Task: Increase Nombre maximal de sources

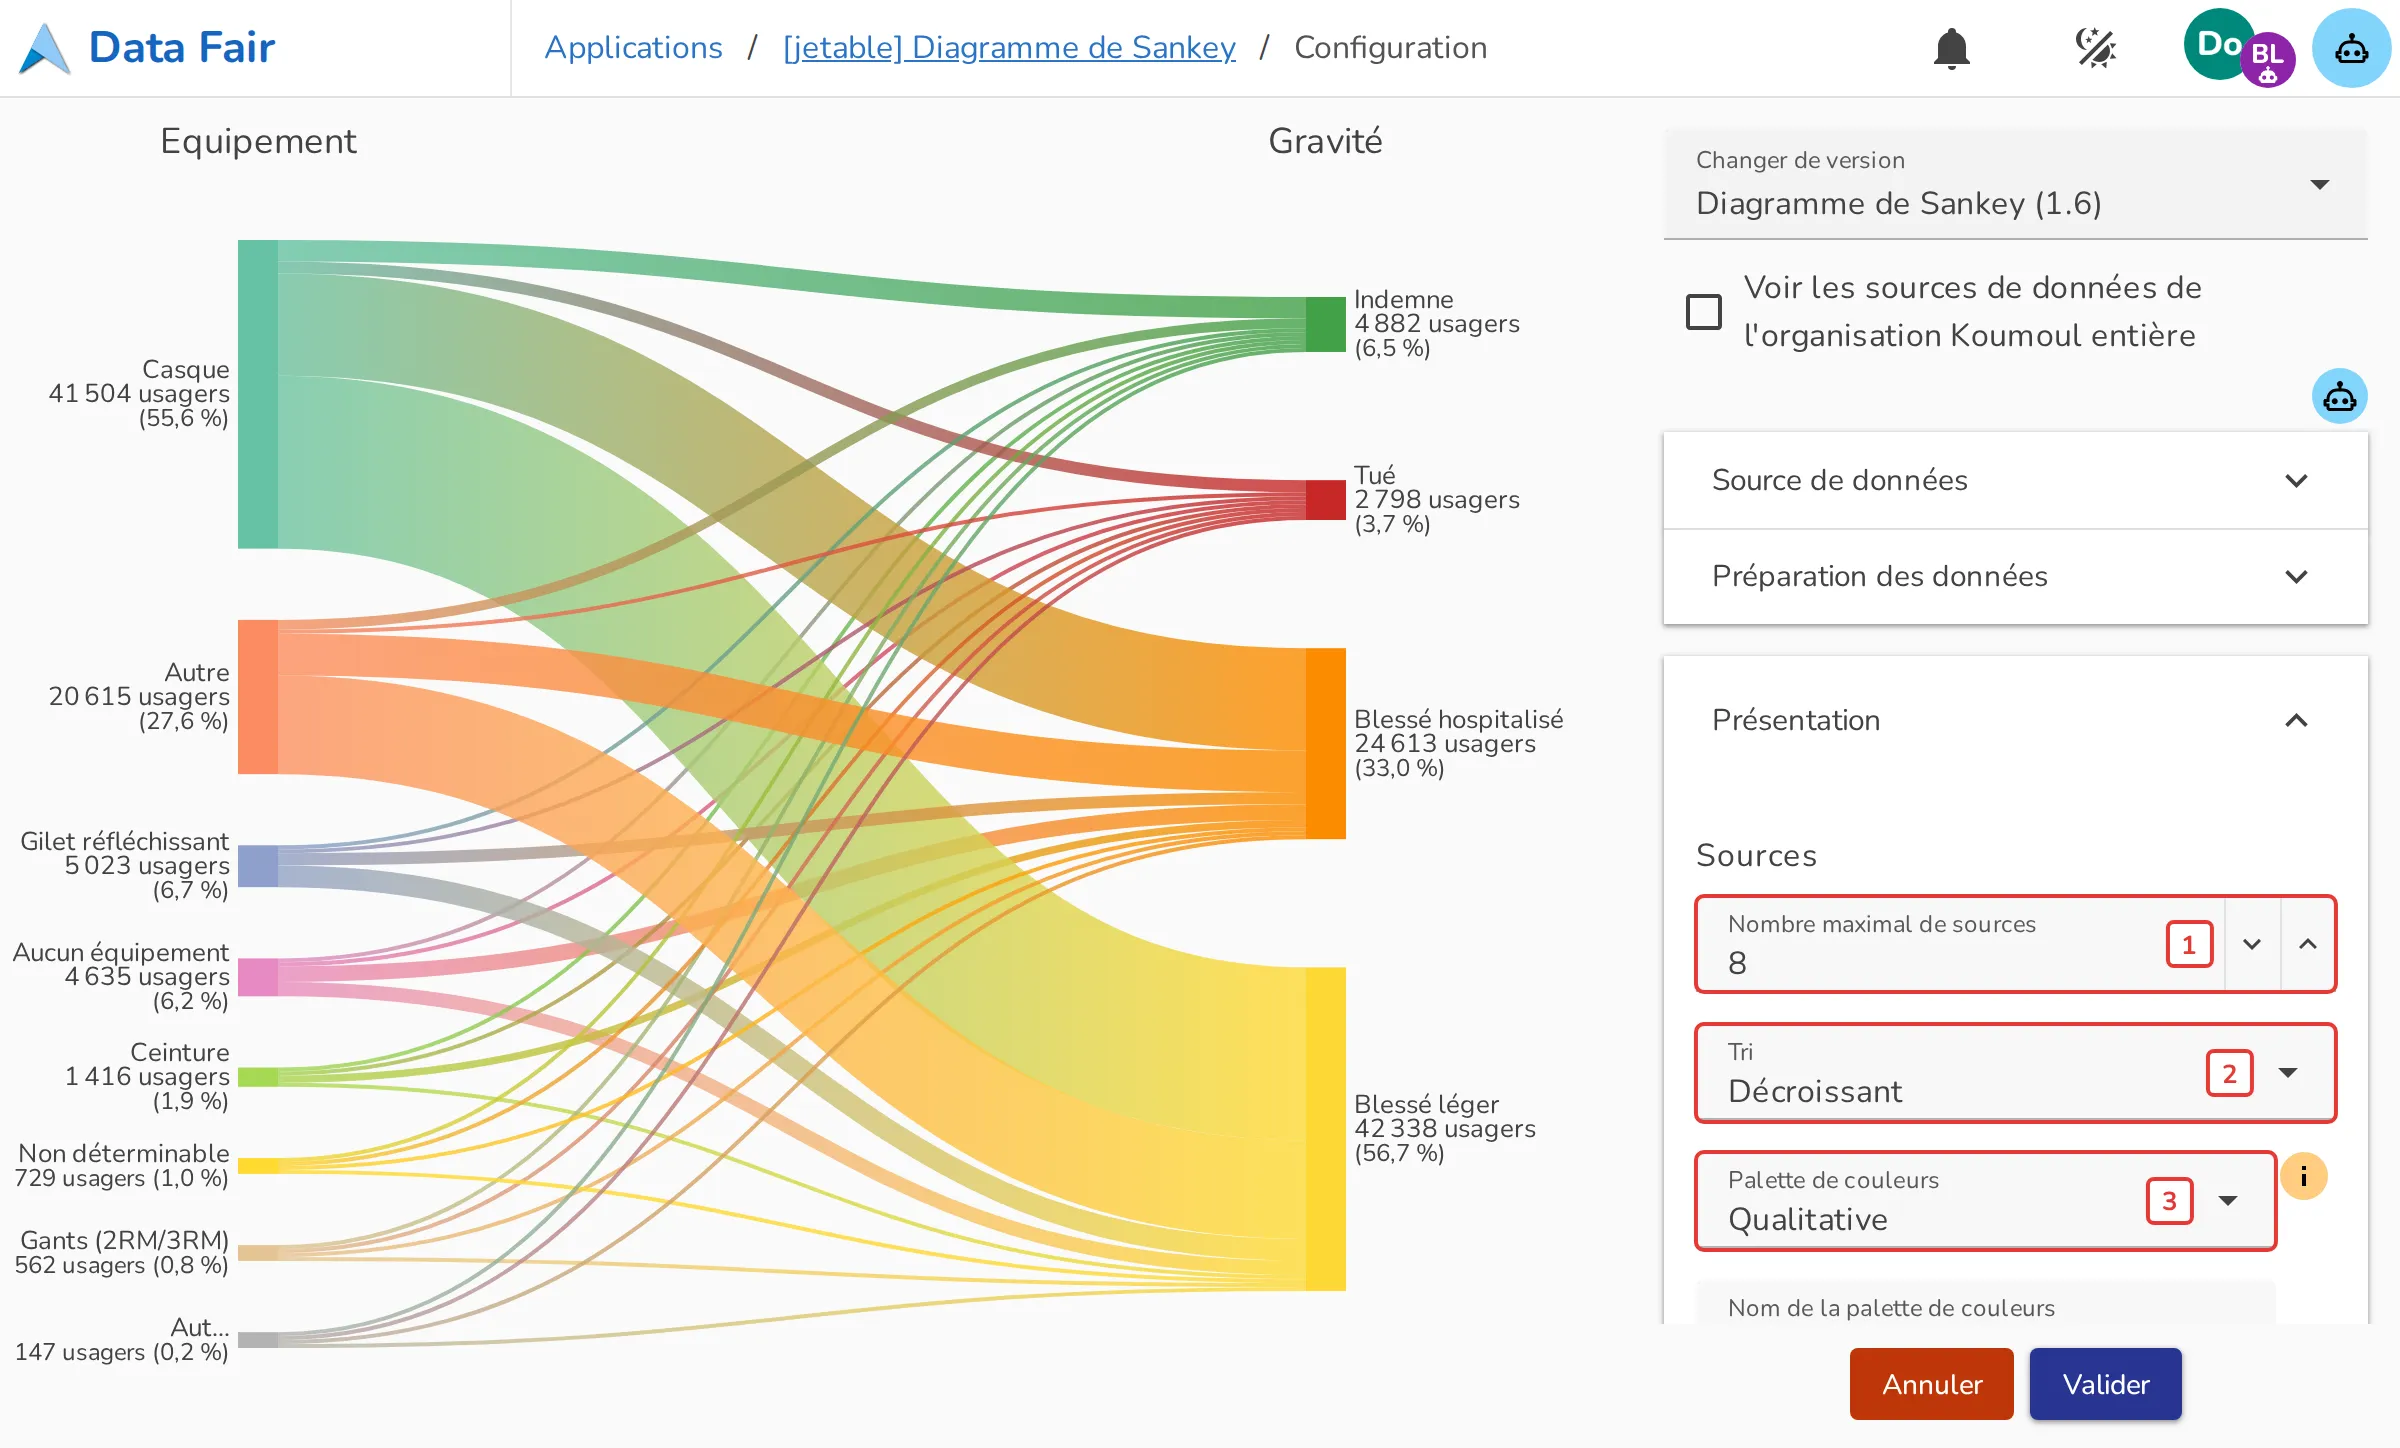Action: click(x=2308, y=944)
